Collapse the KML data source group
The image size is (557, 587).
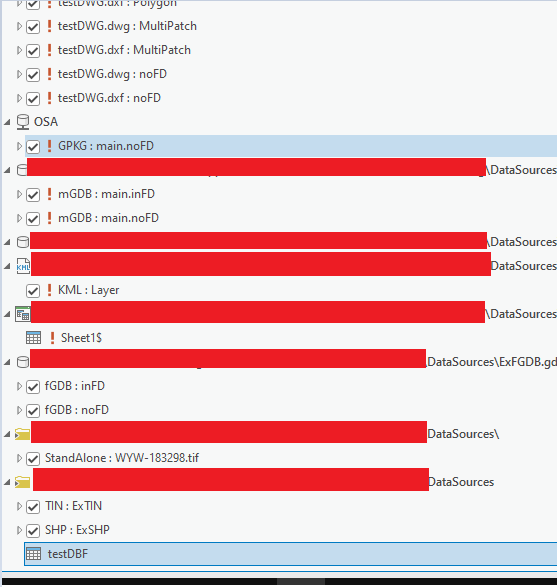[x=7, y=266]
